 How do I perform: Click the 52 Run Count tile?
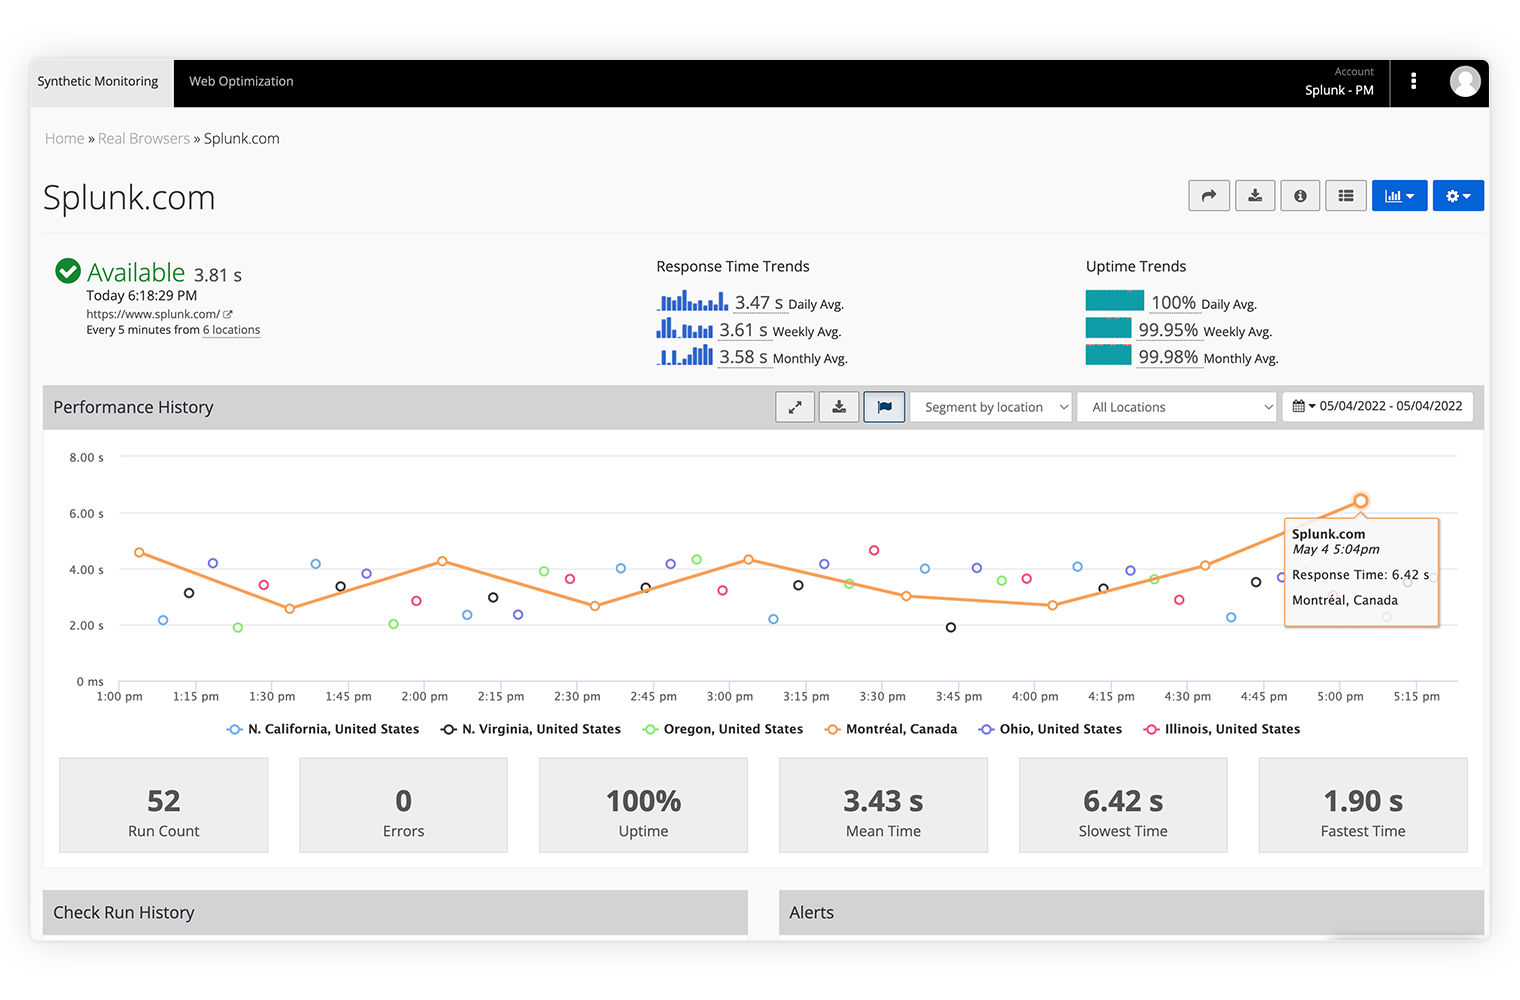point(164,805)
